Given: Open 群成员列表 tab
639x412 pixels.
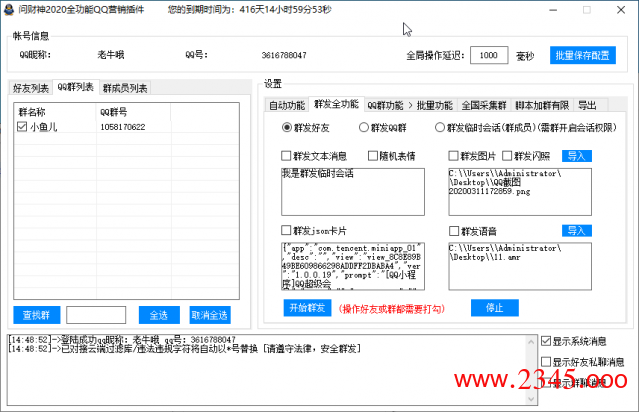Looking at the screenshot, I should (x=125, y=88).
